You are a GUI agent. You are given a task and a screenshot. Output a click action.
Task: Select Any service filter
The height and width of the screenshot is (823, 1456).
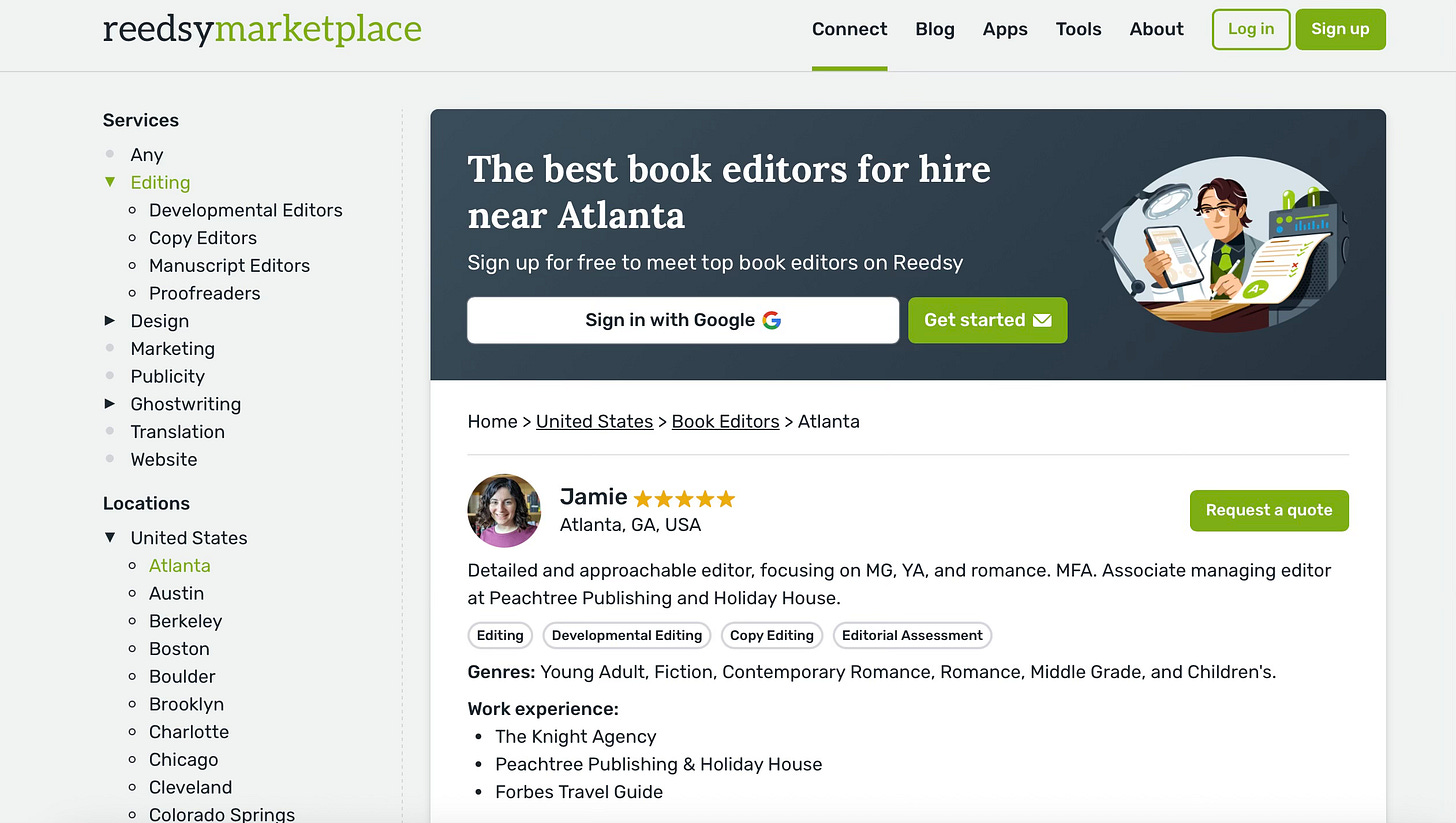(146, 155)
